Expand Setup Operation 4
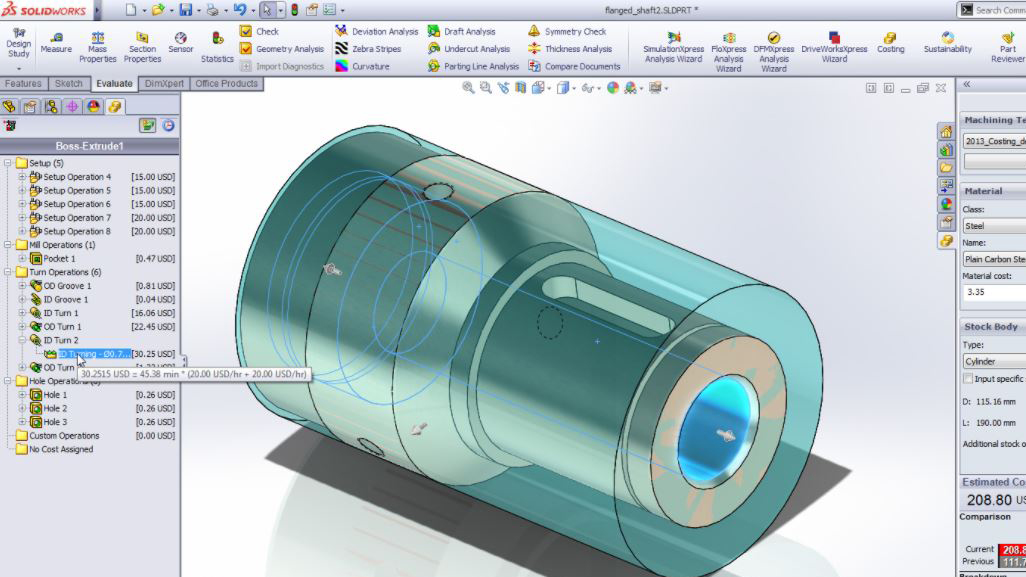The width and height of the screenshot is (1026, 577). [22, 177]
